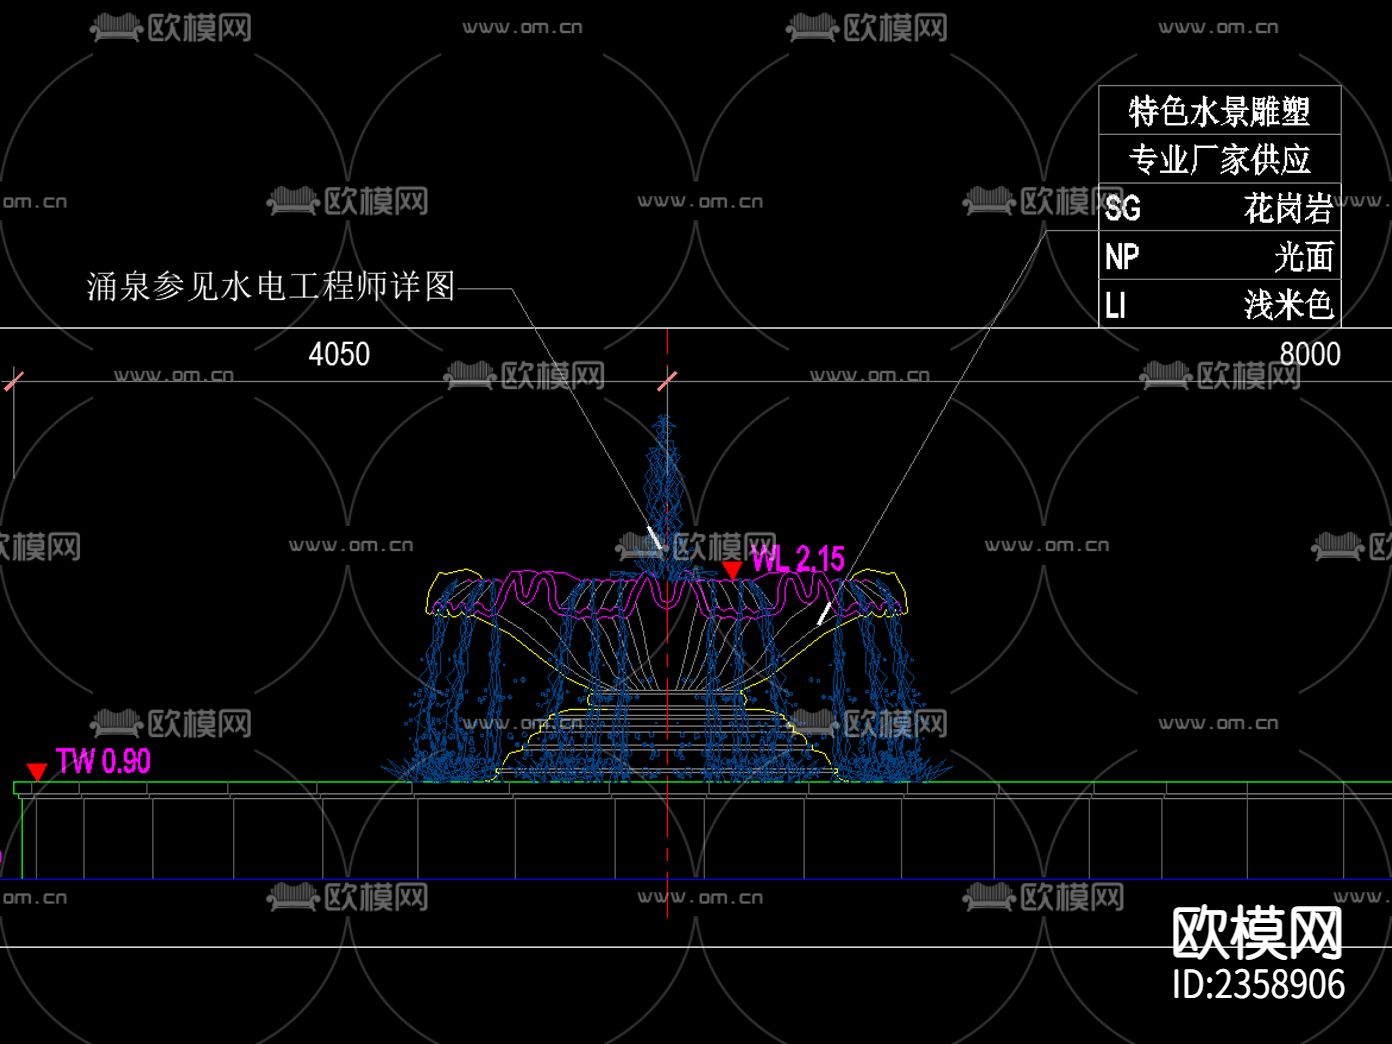
Task: Click the 4050 dimension label
Action: 339,355
